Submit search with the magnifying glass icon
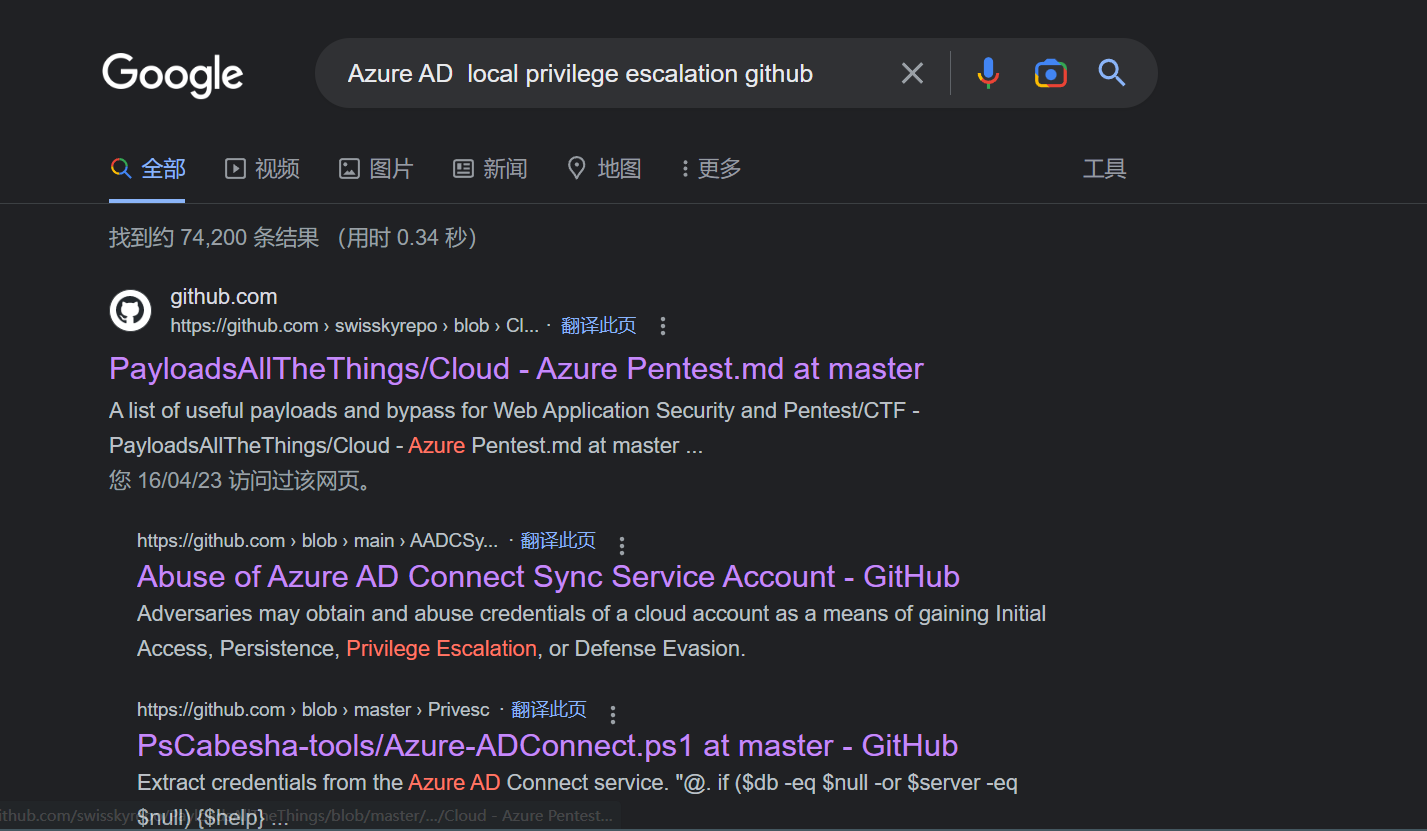This screenshot has width=1427, height=831. coord(1112,73)
